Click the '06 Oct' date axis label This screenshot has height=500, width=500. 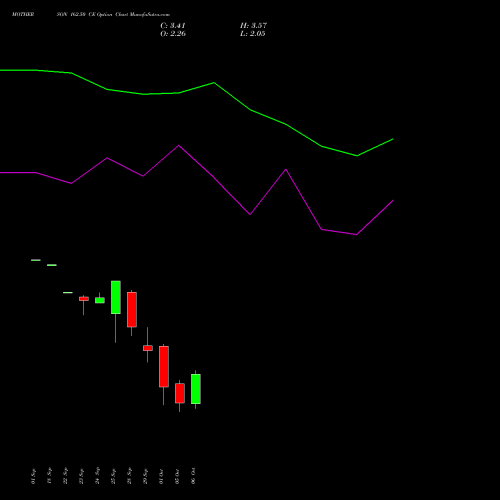[193, 476]
